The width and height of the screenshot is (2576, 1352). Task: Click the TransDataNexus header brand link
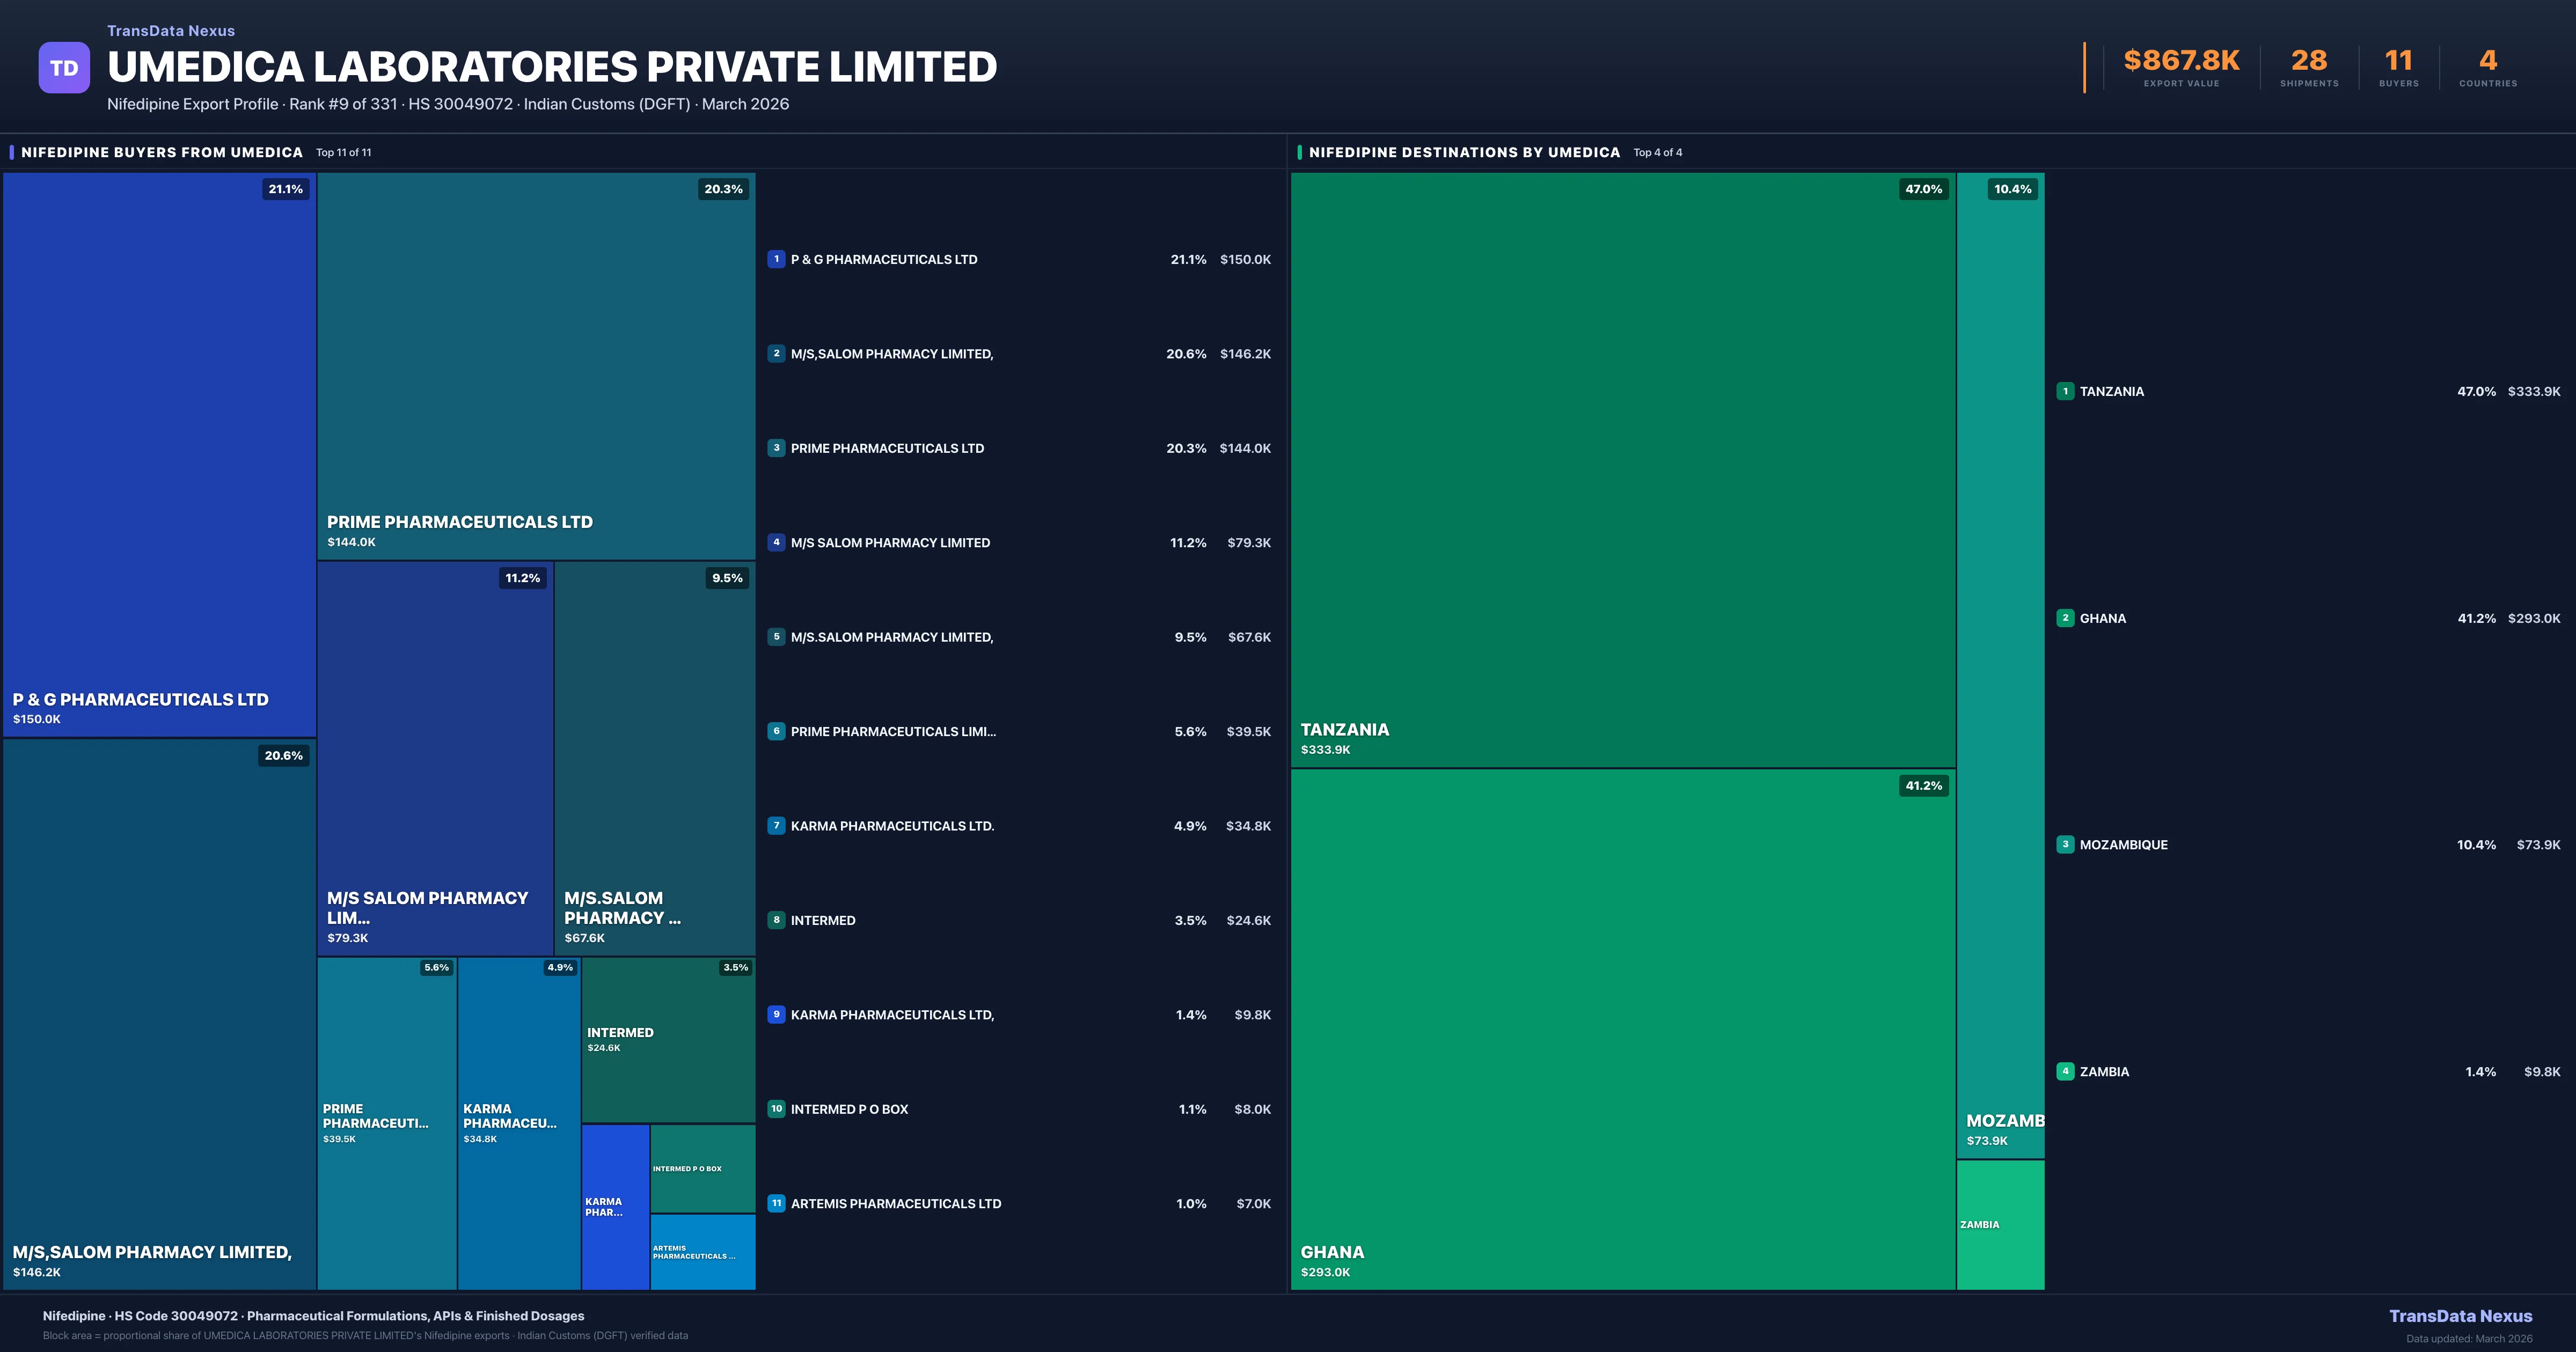point(171,31)
